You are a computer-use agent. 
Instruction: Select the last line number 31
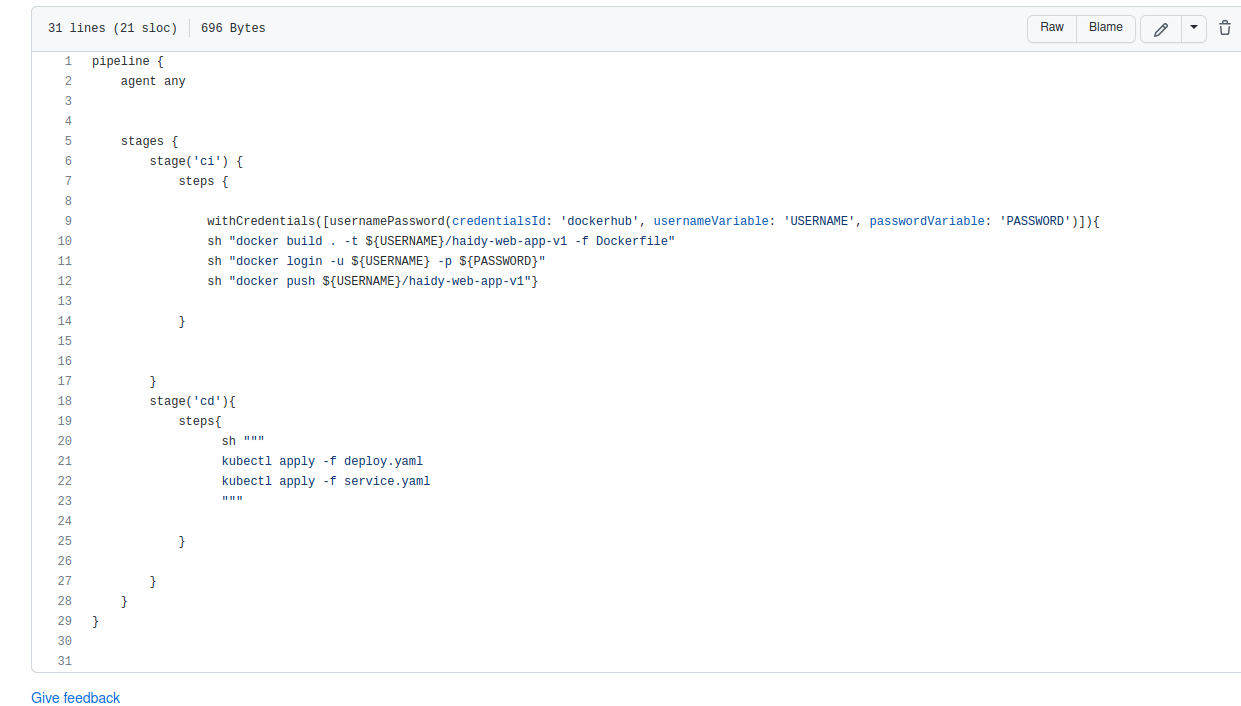pyautogui.click(x=64, y=661)
